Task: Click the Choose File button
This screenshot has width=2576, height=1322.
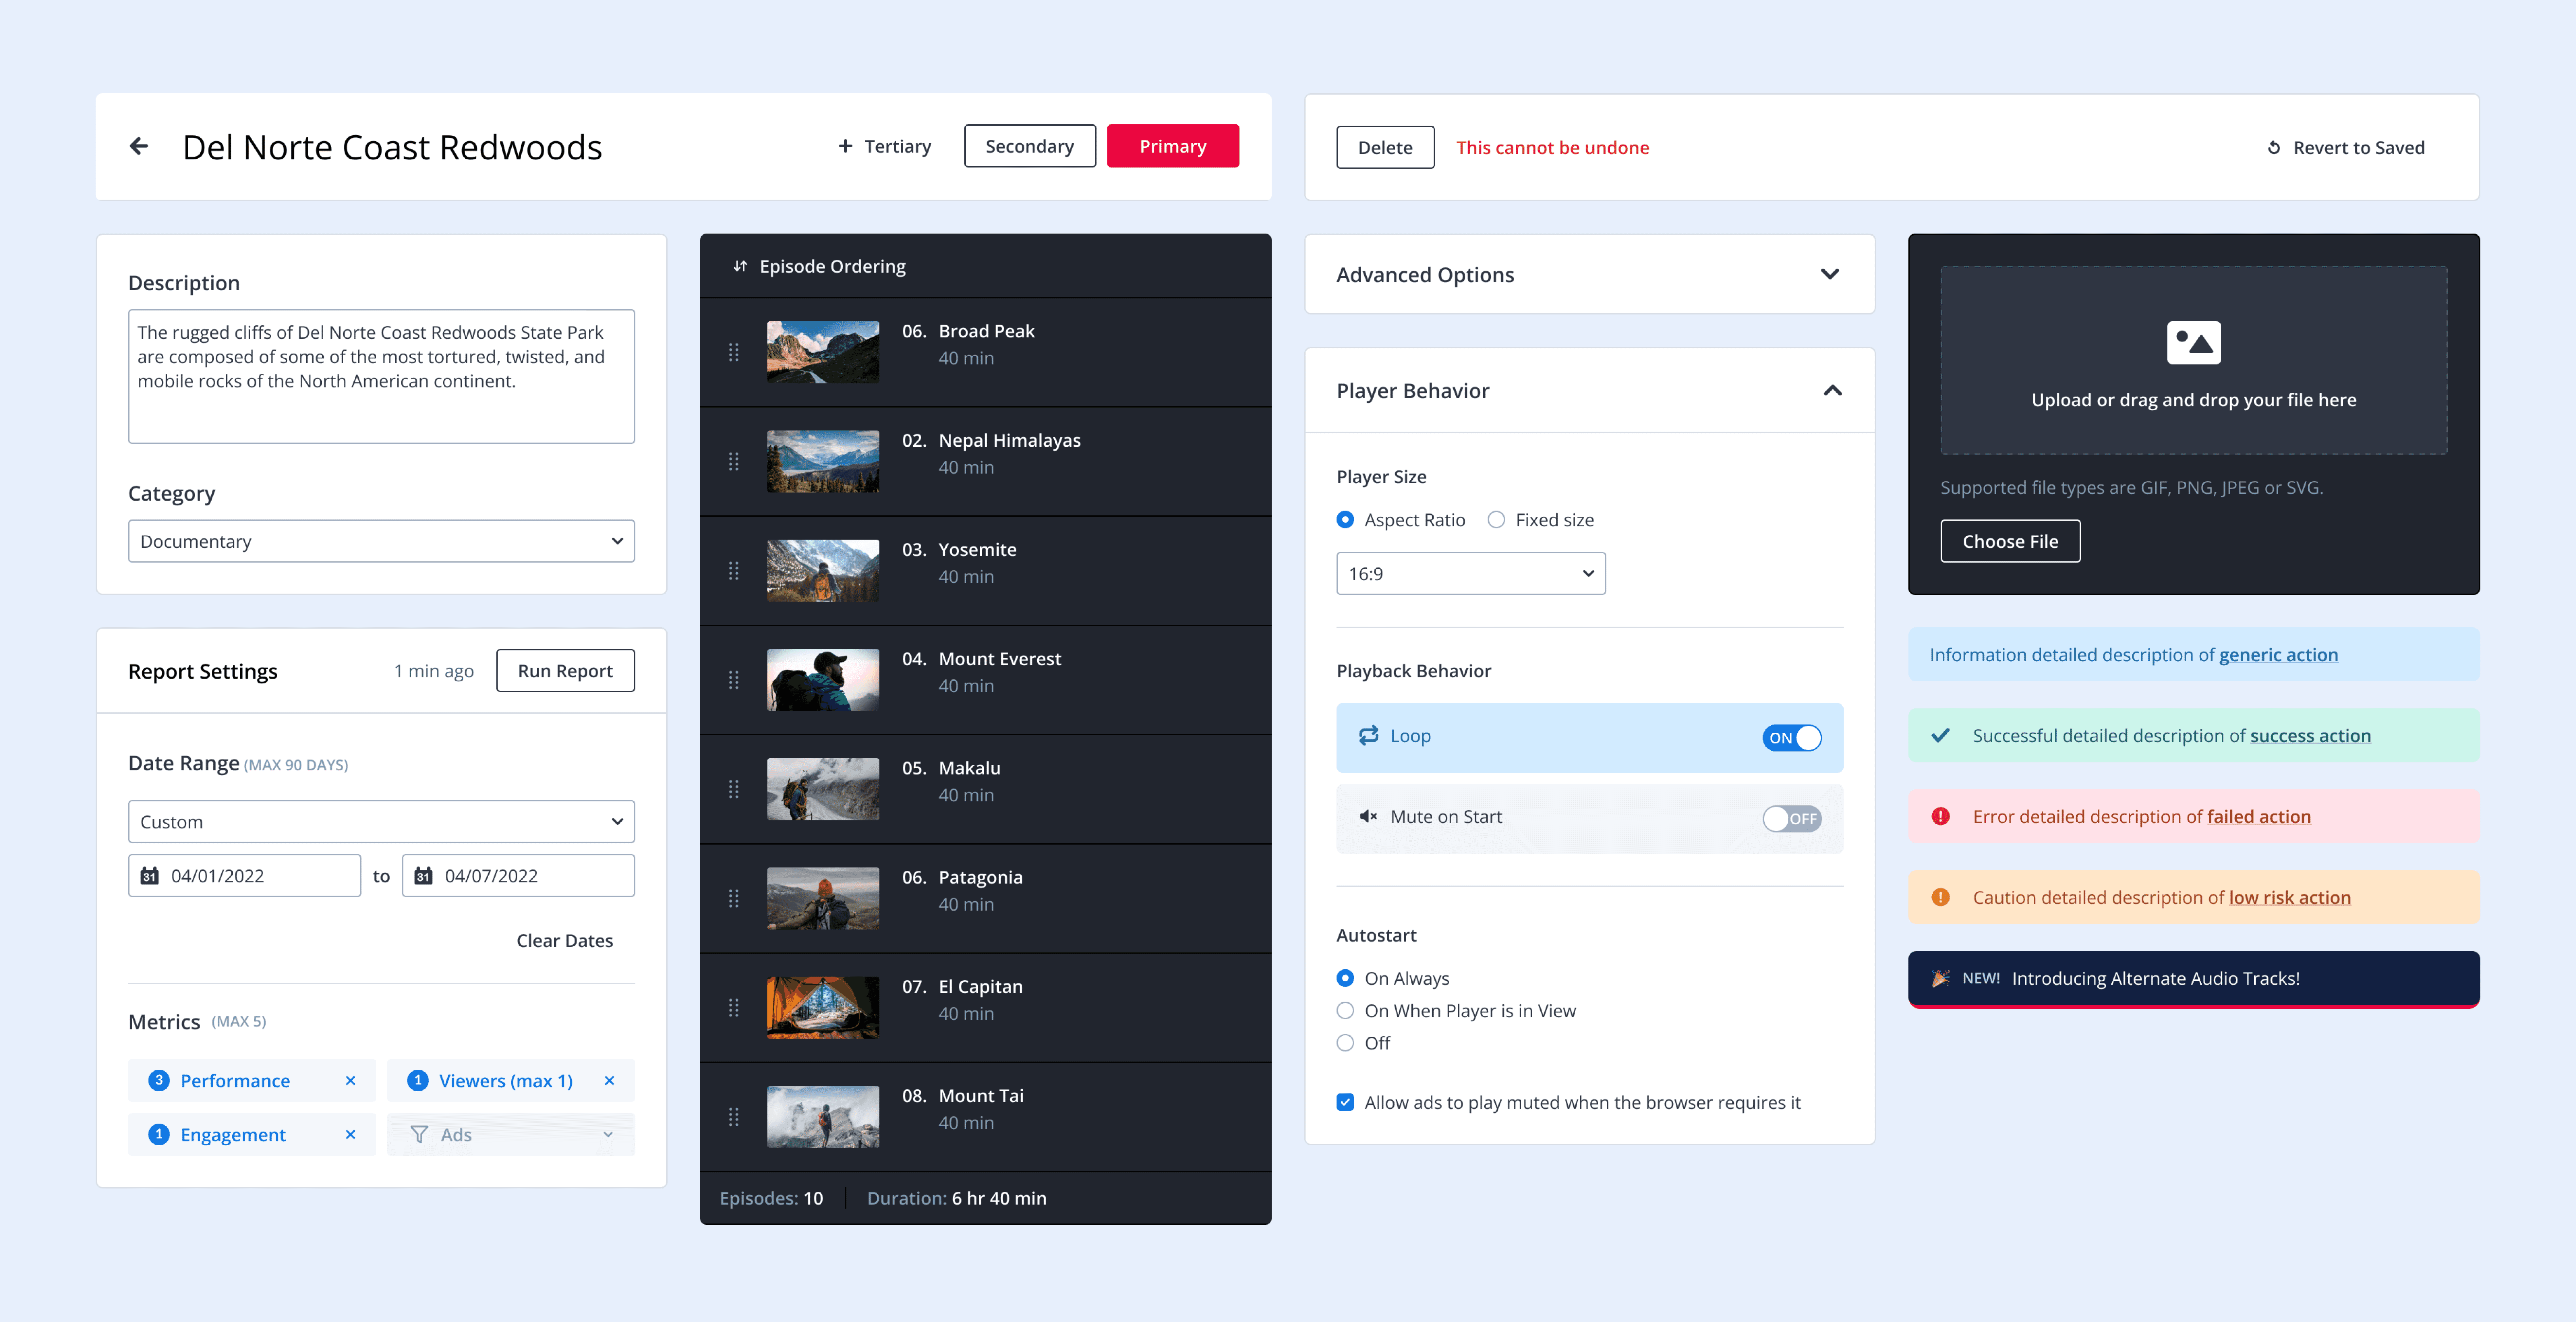Action: (2010, 541)
